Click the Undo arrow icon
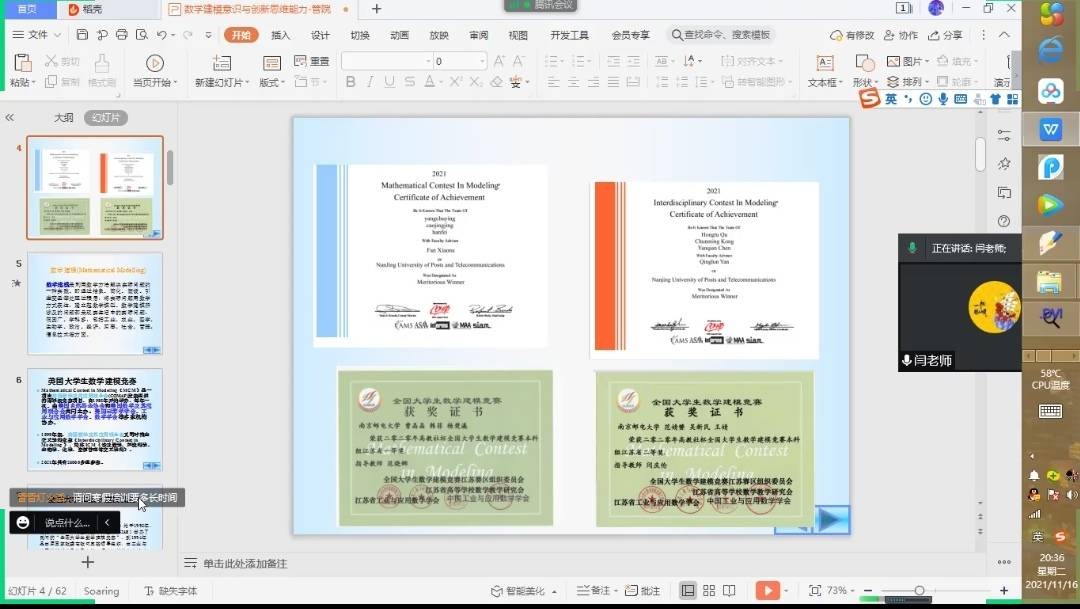 click(161, 35)
